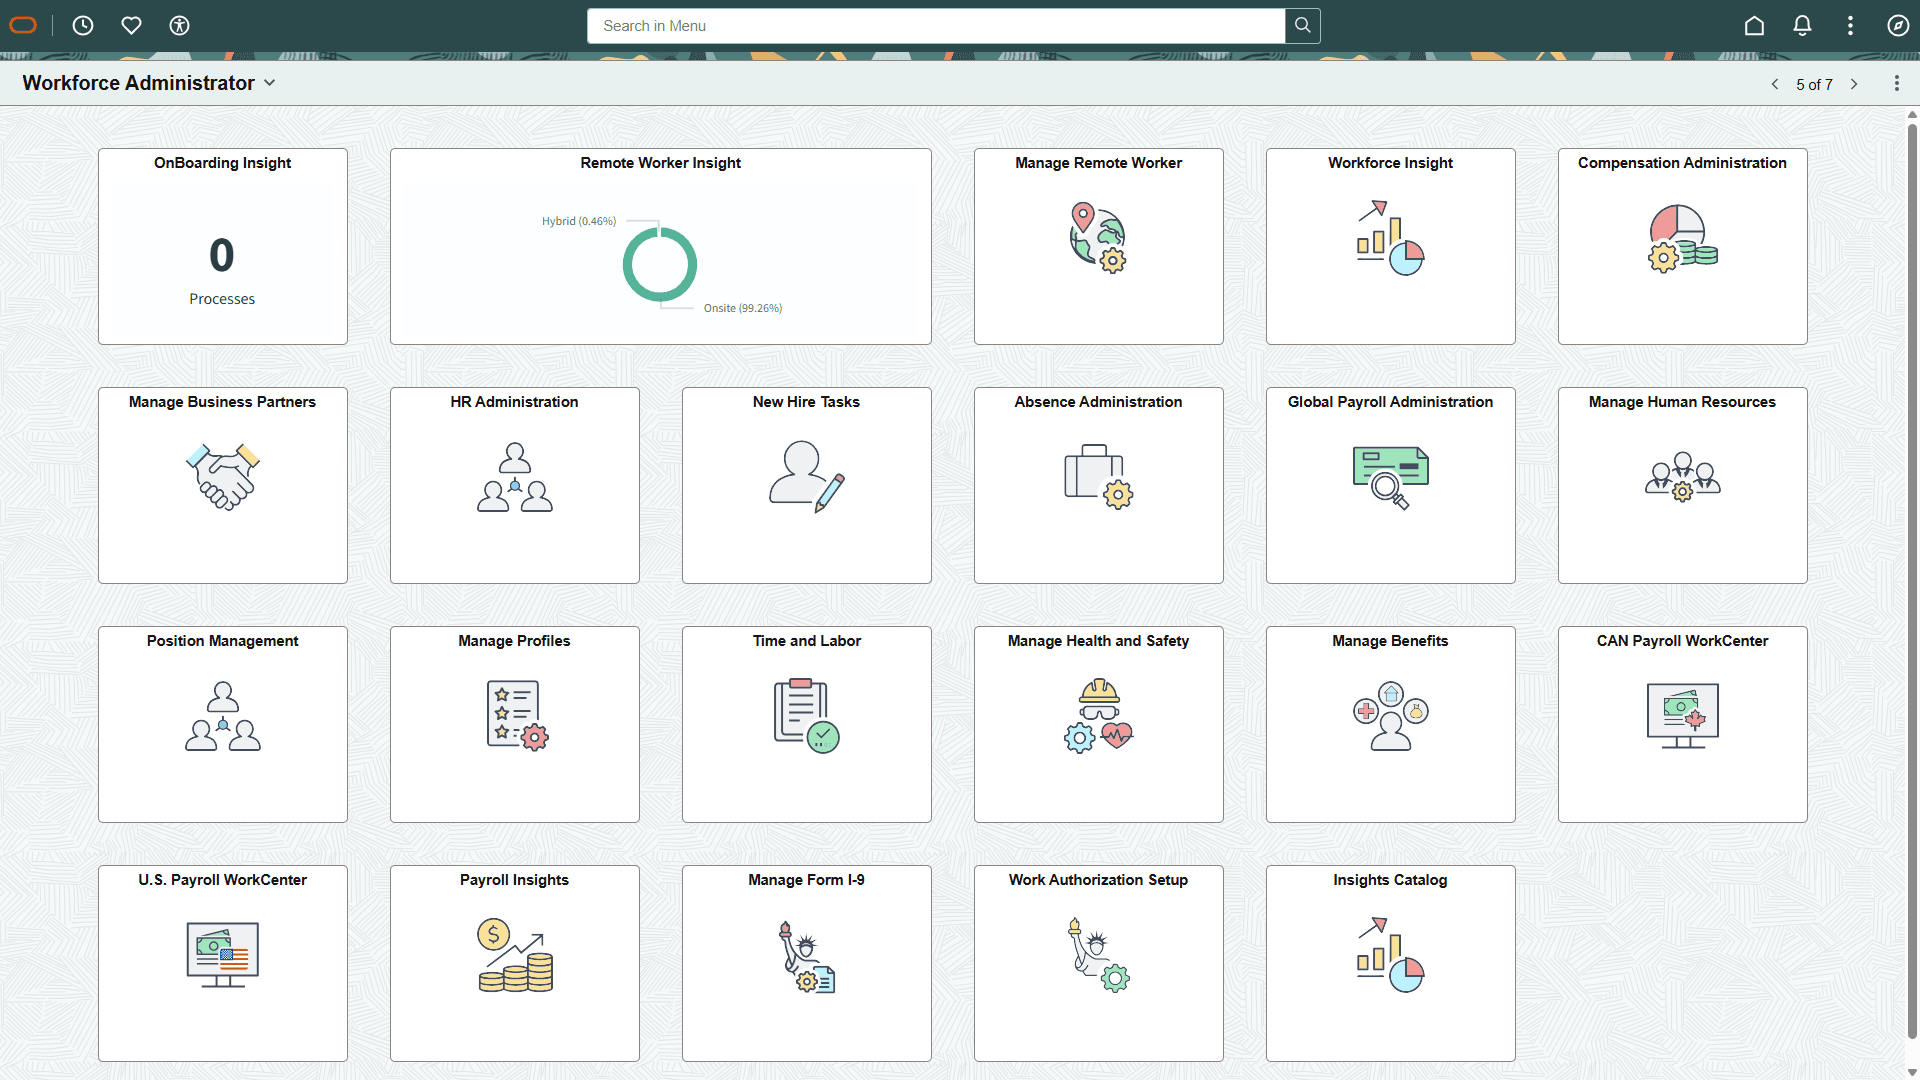Screen dimensions: 1920x1080
Task: Go to the previous homepage with the left chevron
Action: (x=1776, y=84)
